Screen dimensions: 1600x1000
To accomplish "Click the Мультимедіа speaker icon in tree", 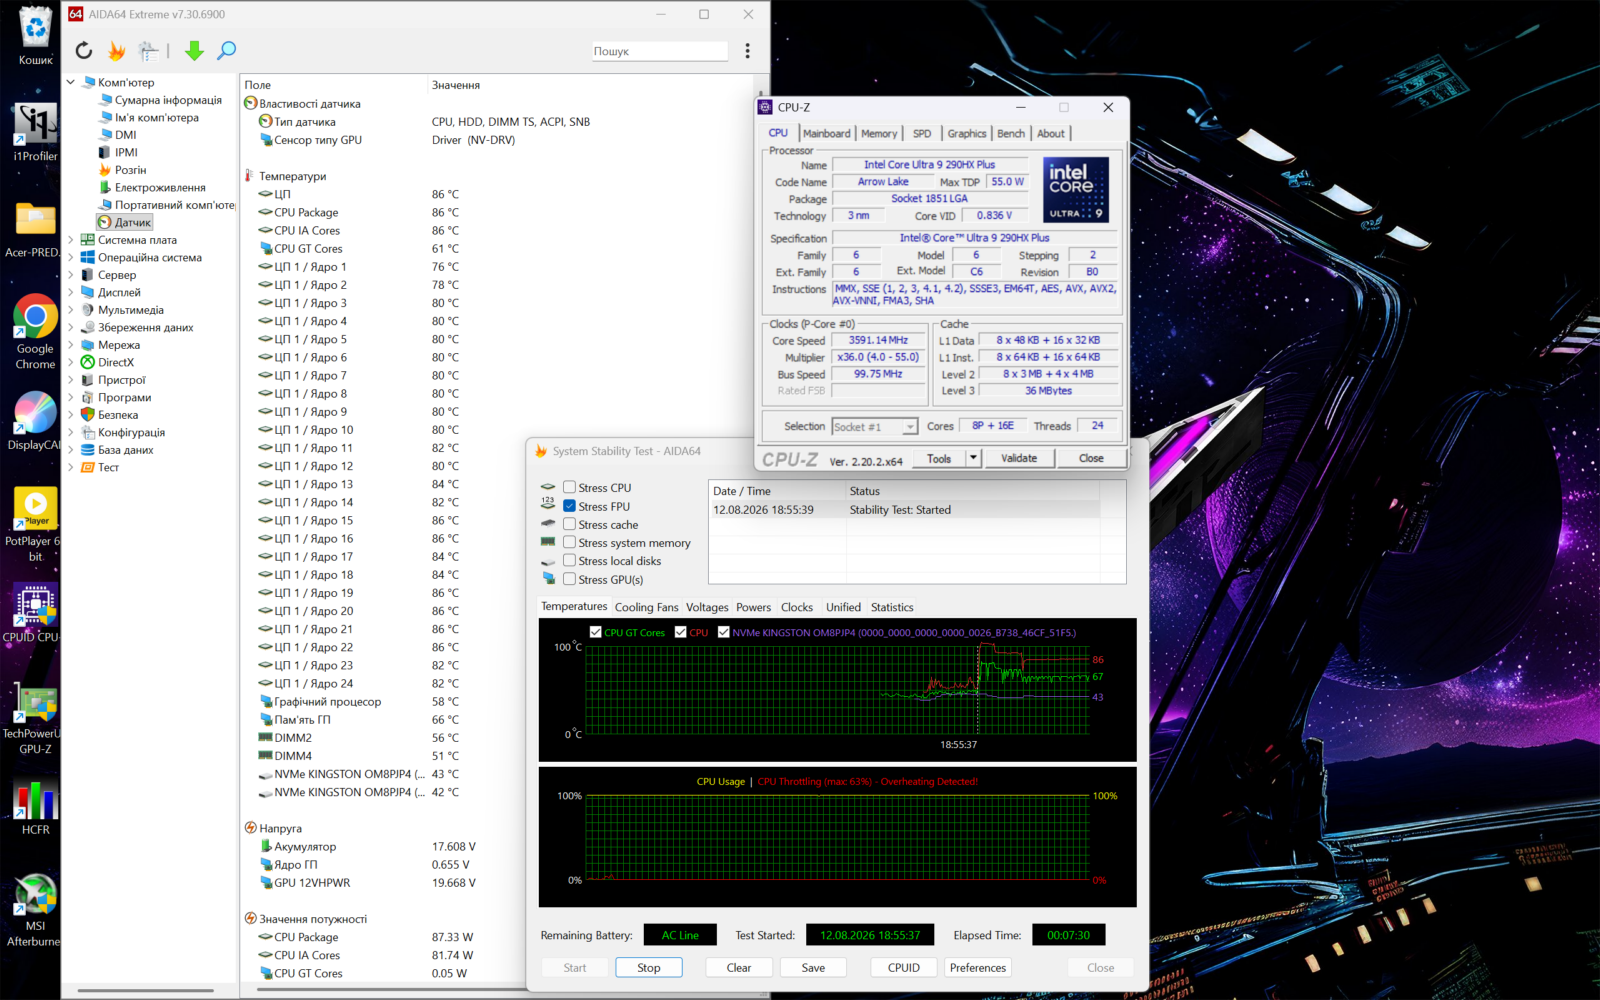I will 88,310.
